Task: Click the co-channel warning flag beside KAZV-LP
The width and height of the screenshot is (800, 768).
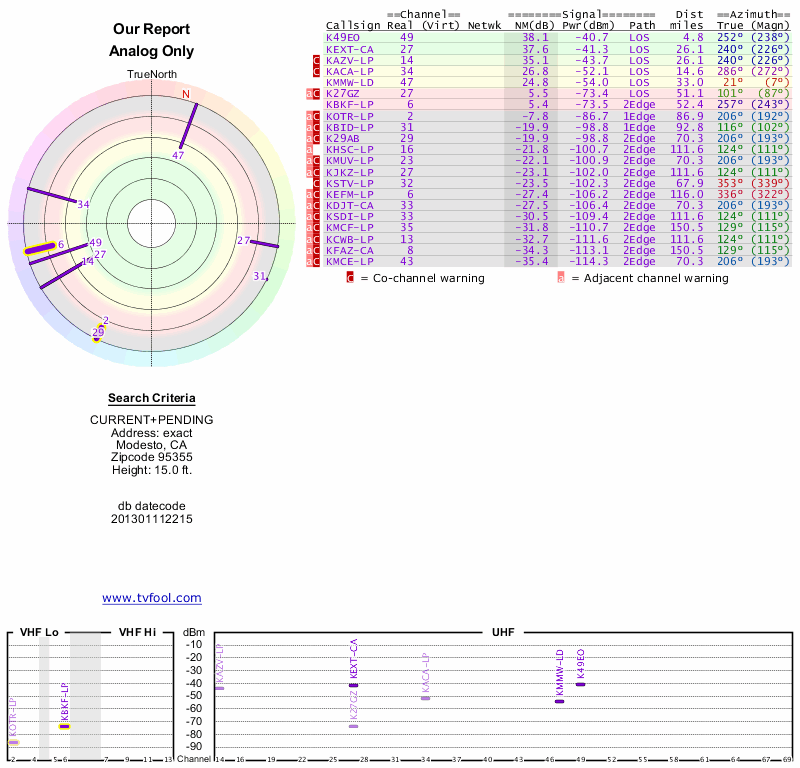Action: tap(316, 60)
